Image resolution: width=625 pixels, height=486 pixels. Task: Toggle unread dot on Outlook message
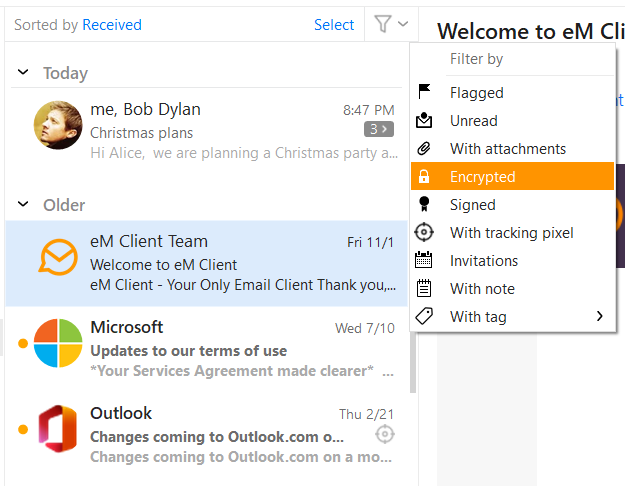[x=23, y=429]
